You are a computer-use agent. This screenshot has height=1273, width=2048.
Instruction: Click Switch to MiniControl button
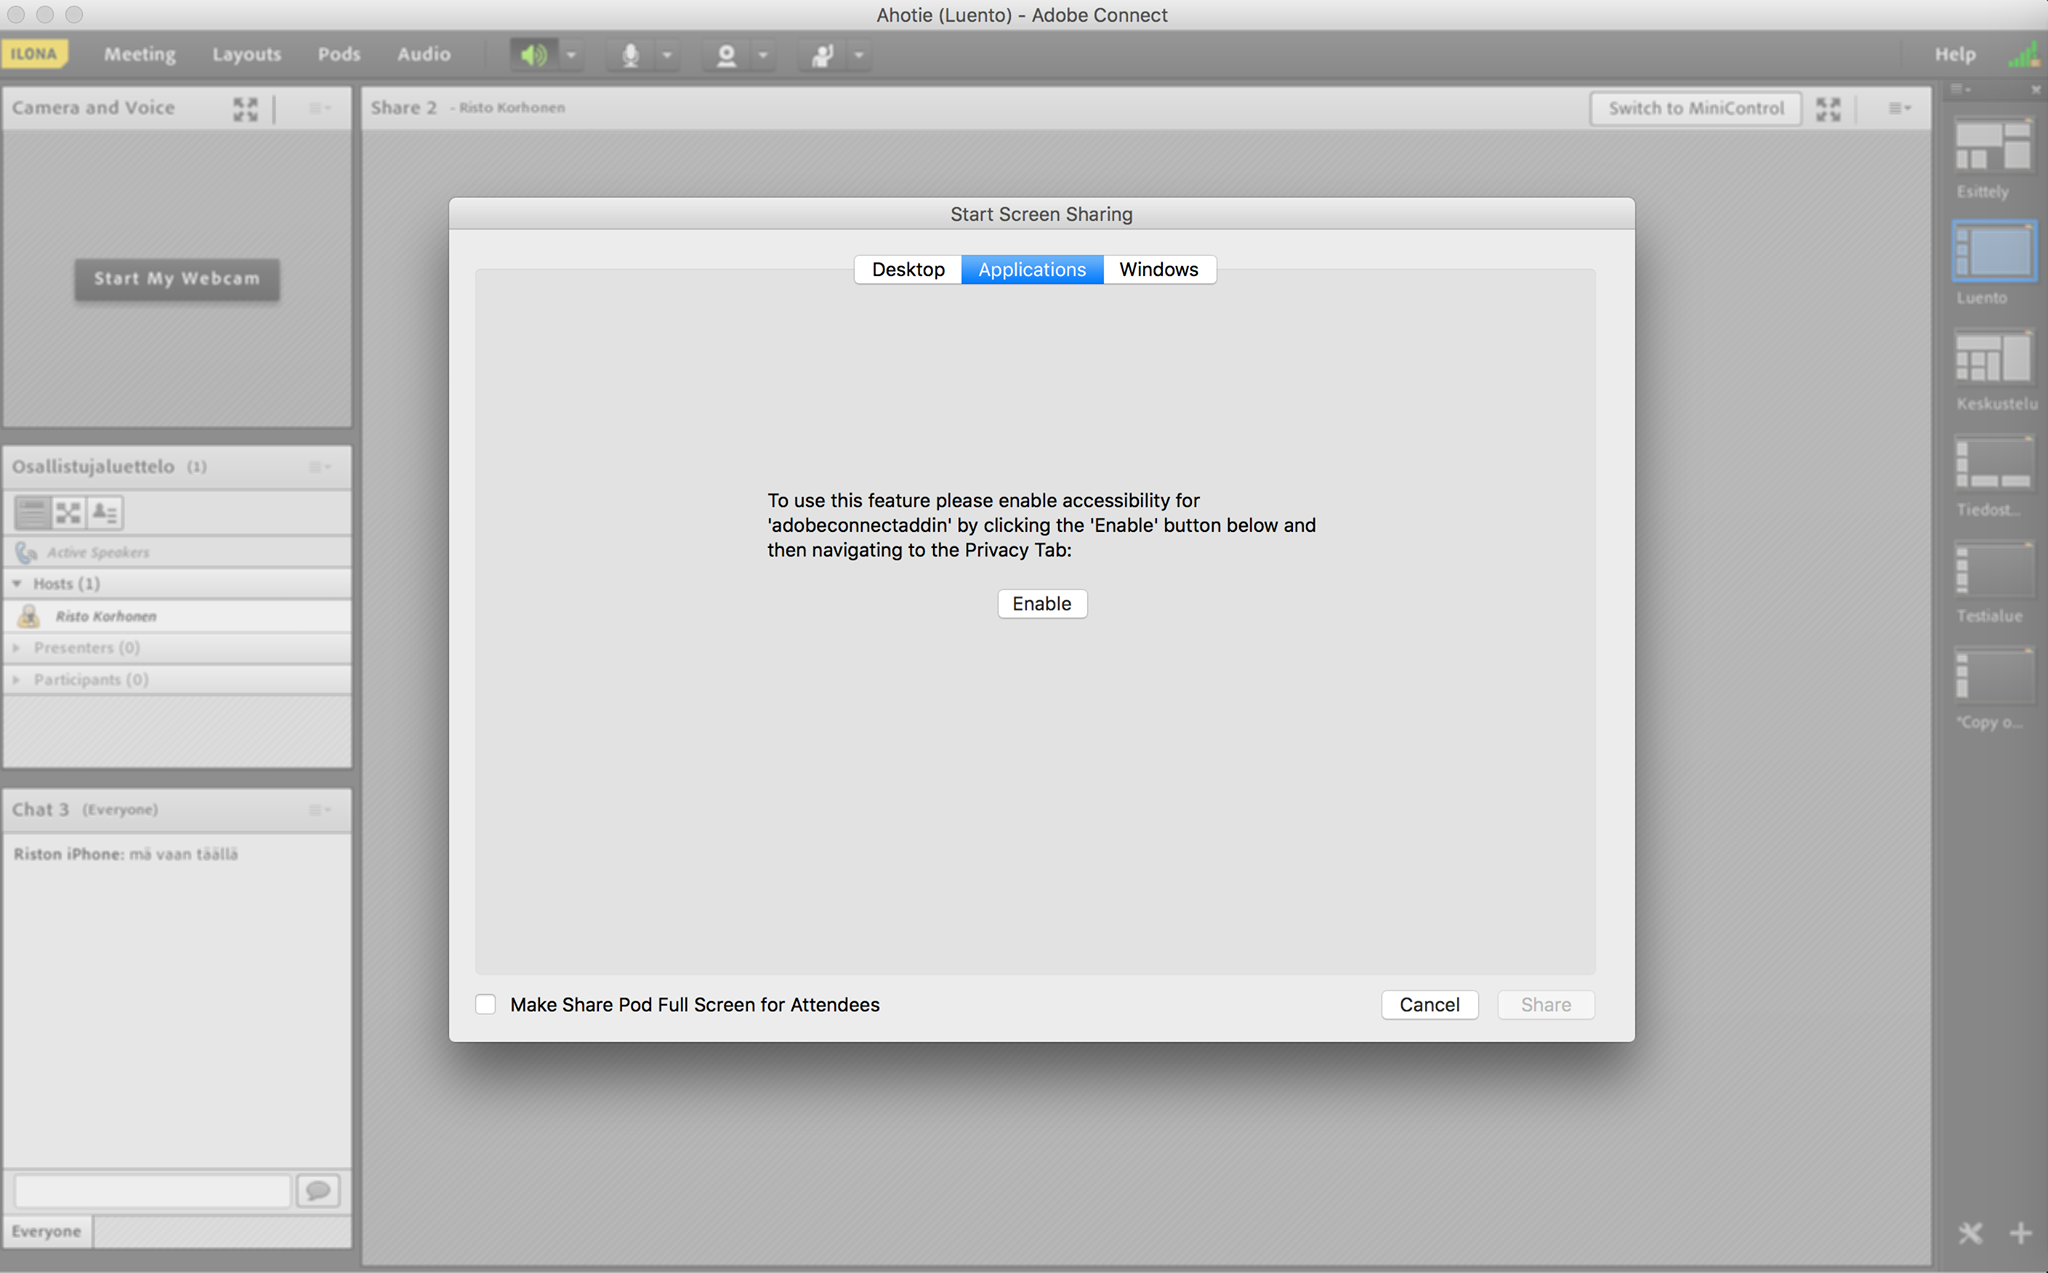pos(1696,108)
